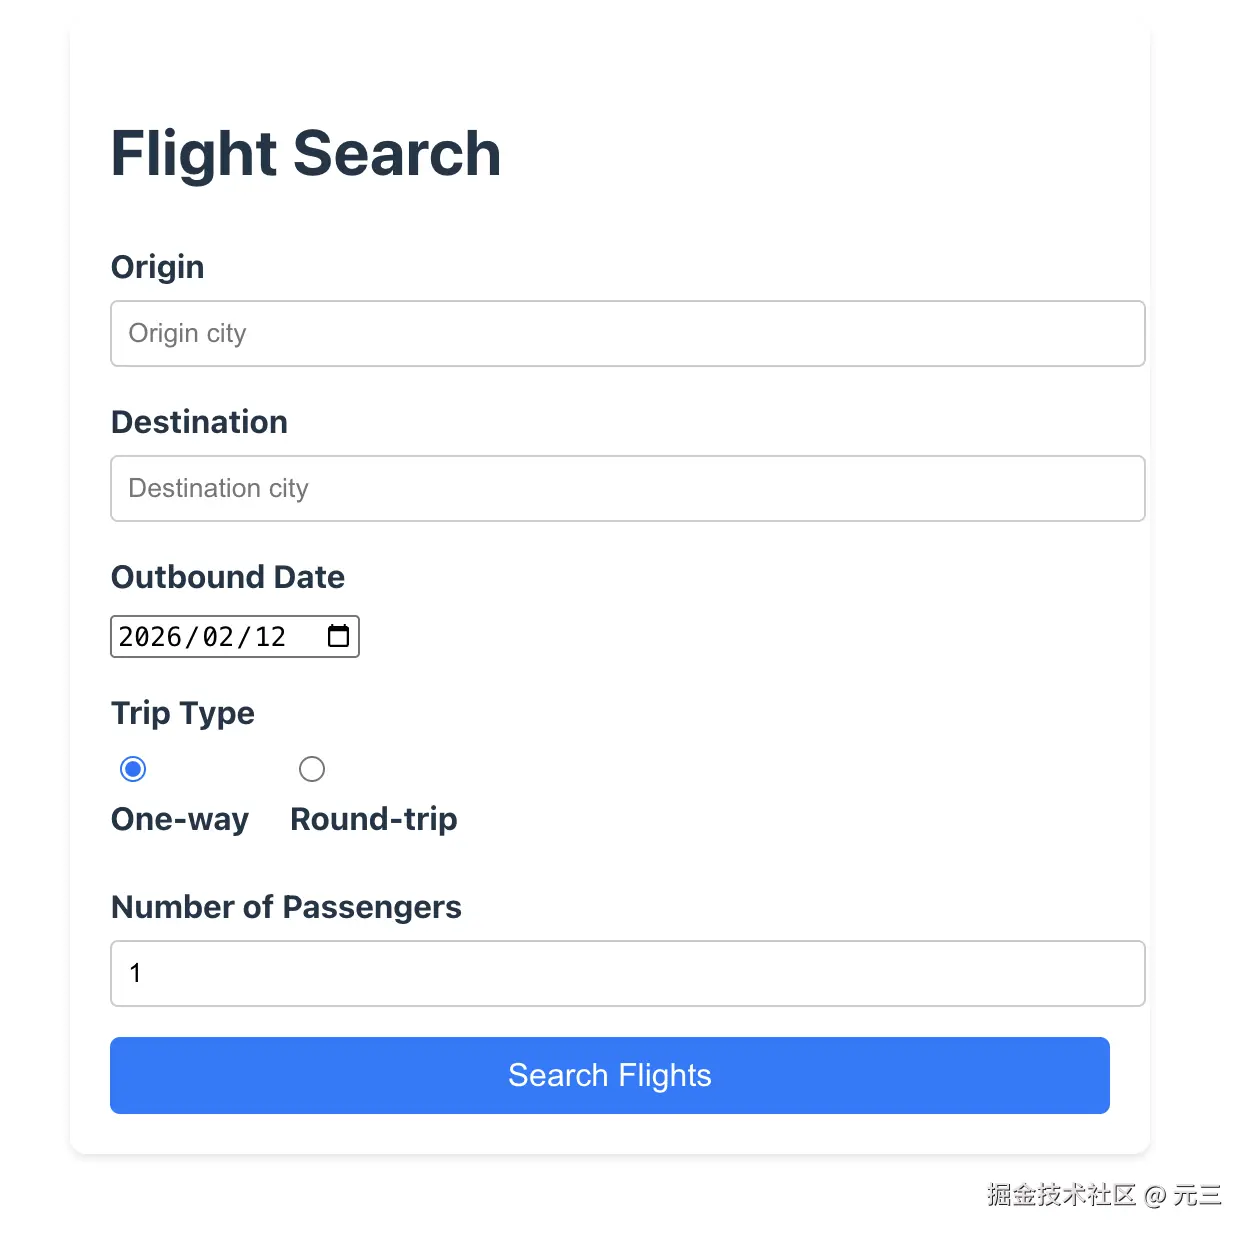Select the day segment 12 in the date

tap(270, 637)
